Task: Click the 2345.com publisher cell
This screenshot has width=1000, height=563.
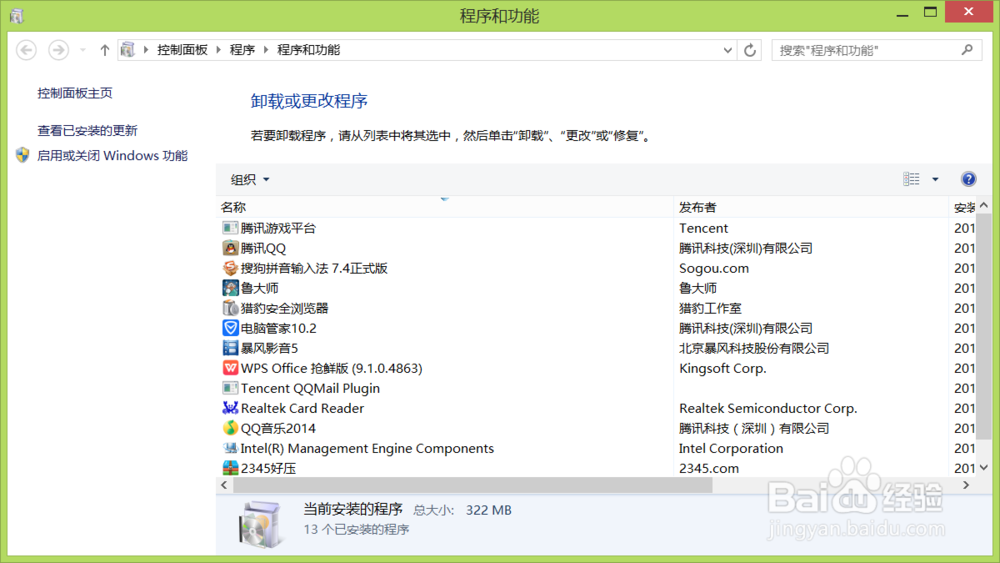Action: point(709,468)
